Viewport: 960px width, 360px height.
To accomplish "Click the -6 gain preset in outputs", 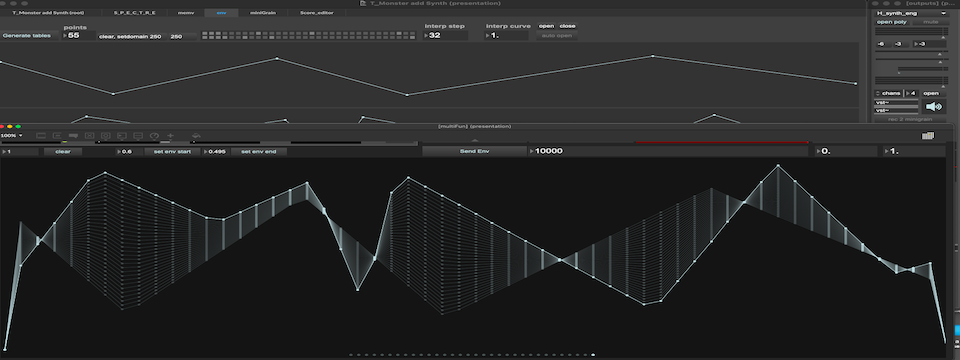I will tap(882, 44).
